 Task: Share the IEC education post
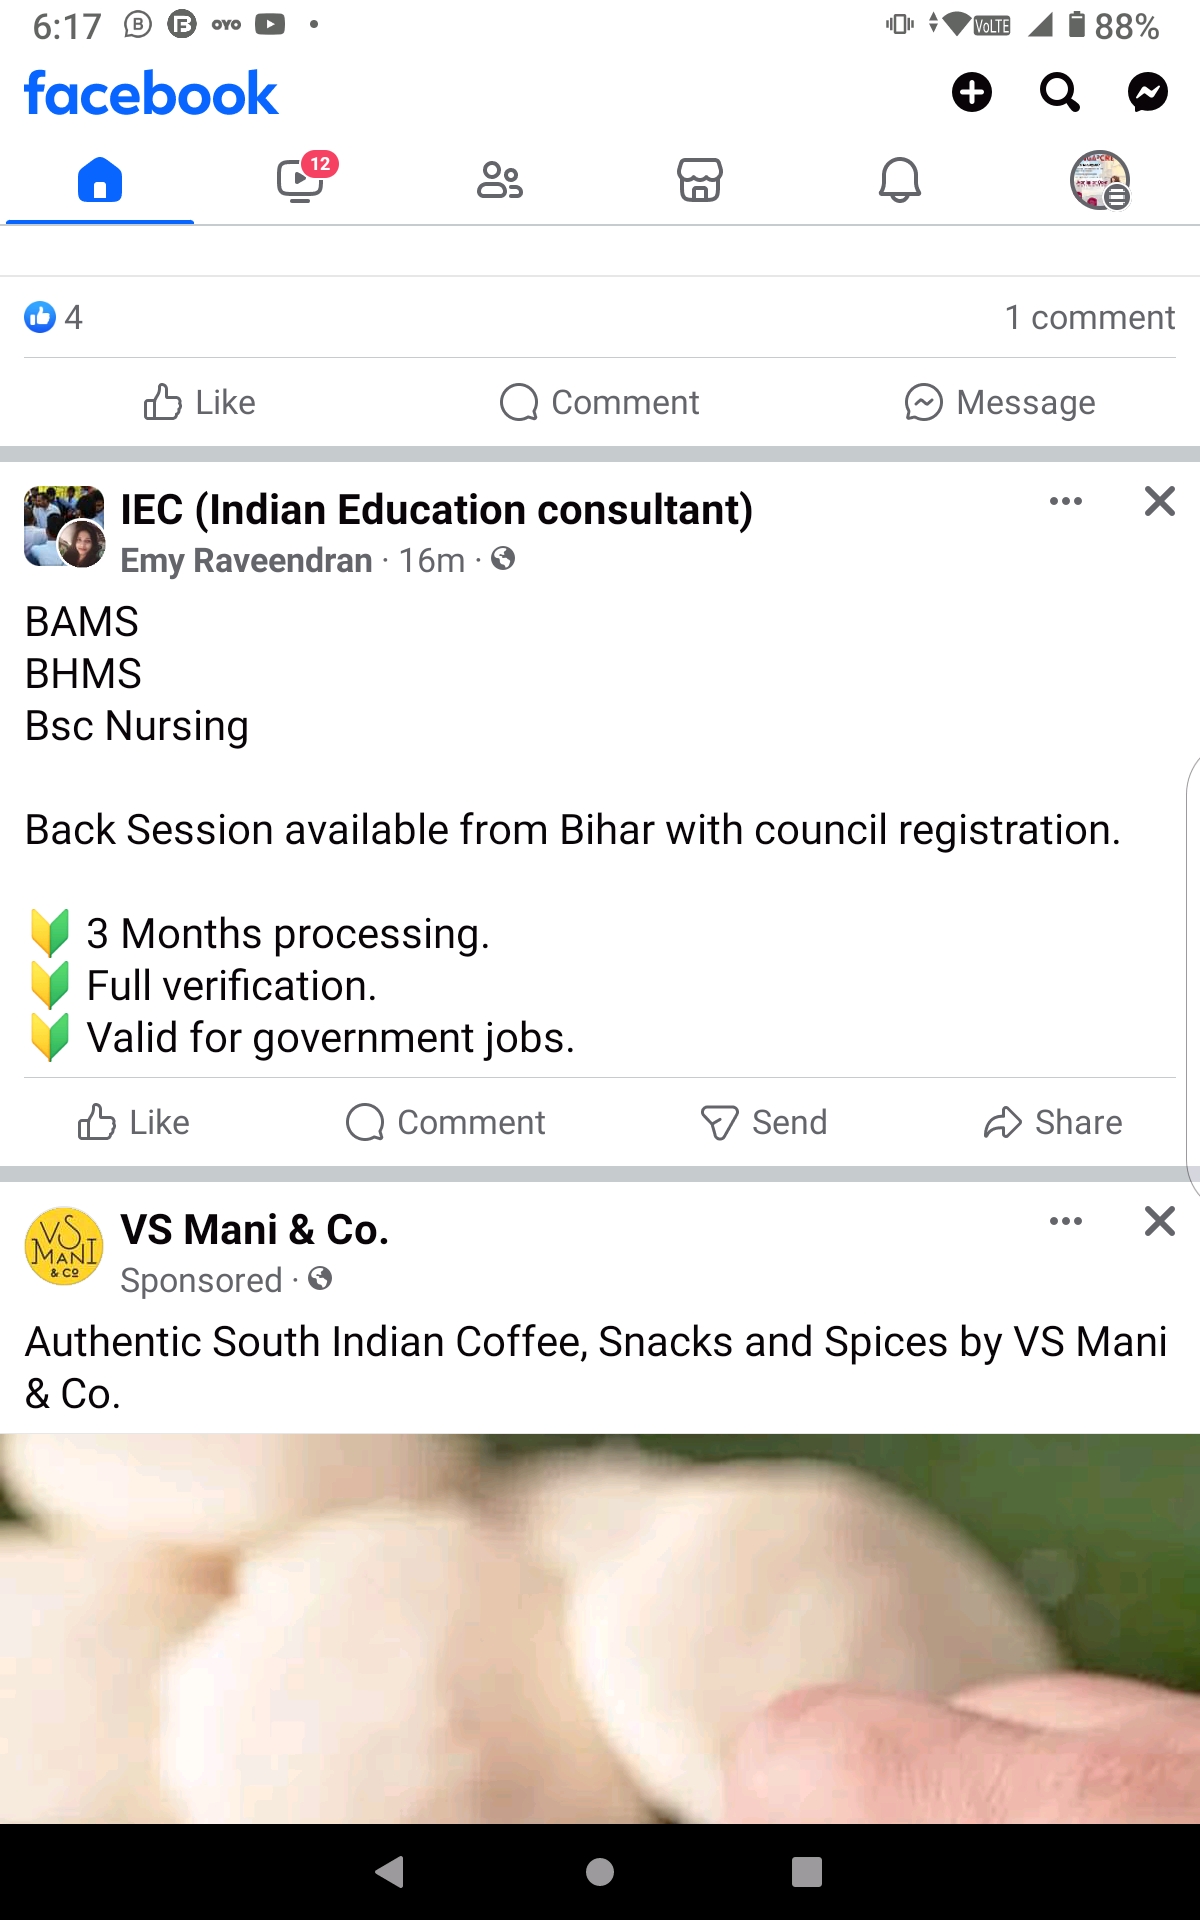[1053, 1122]
